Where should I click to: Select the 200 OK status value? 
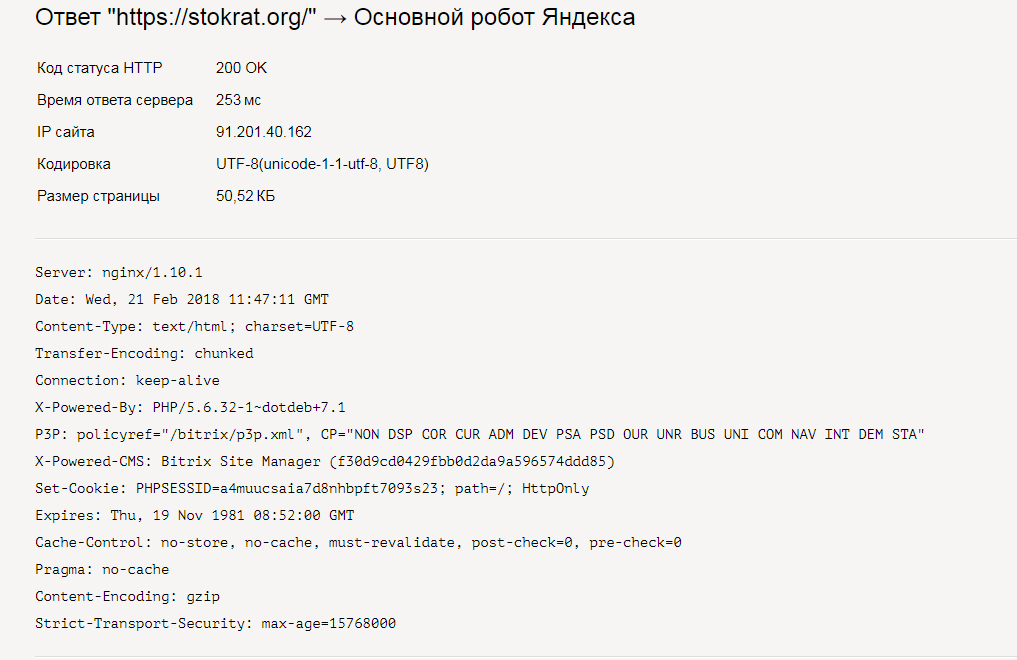241,68
